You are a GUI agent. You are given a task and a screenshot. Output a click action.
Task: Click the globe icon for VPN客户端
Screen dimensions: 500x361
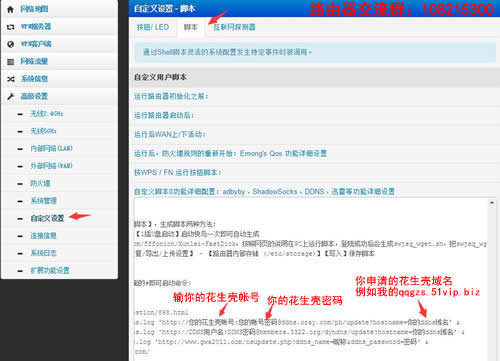pos(11,44)
